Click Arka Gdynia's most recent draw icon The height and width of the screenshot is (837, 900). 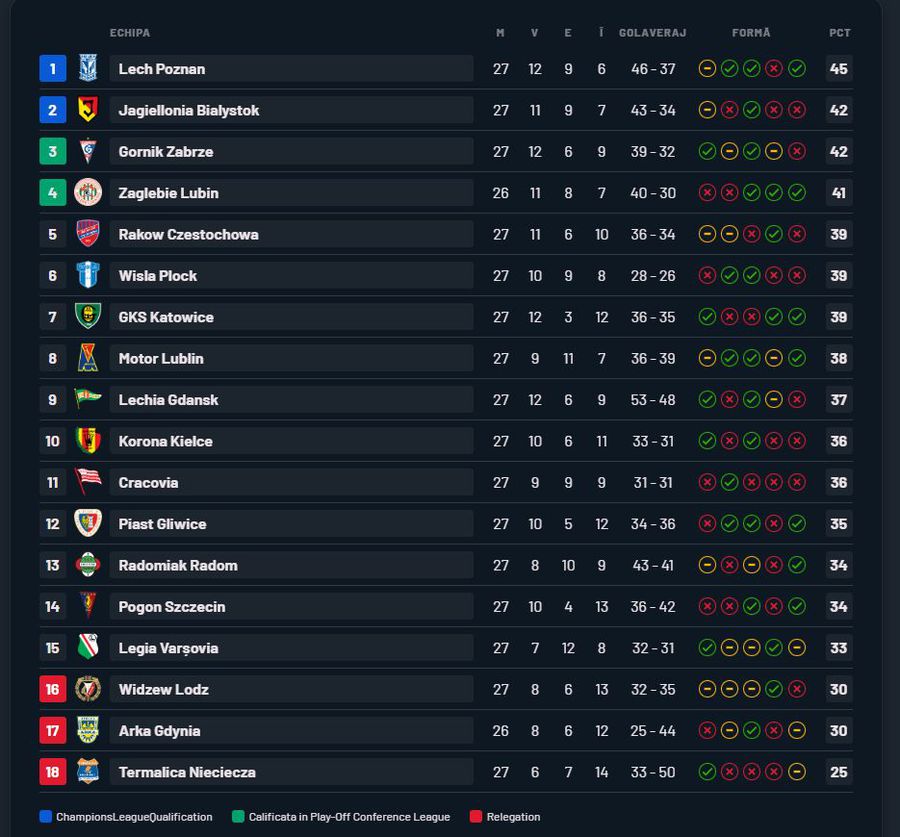pyautogui.click(x=796, y=731)
